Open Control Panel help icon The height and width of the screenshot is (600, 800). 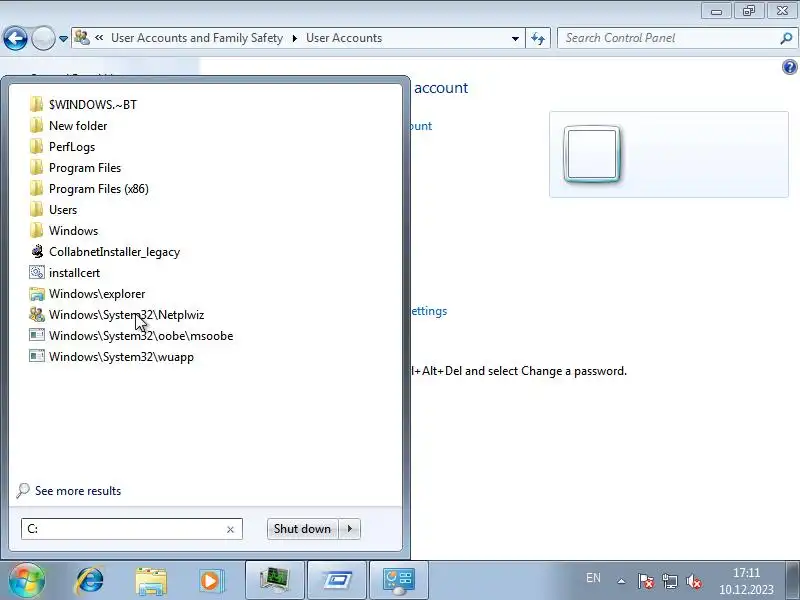pos(789,67)
